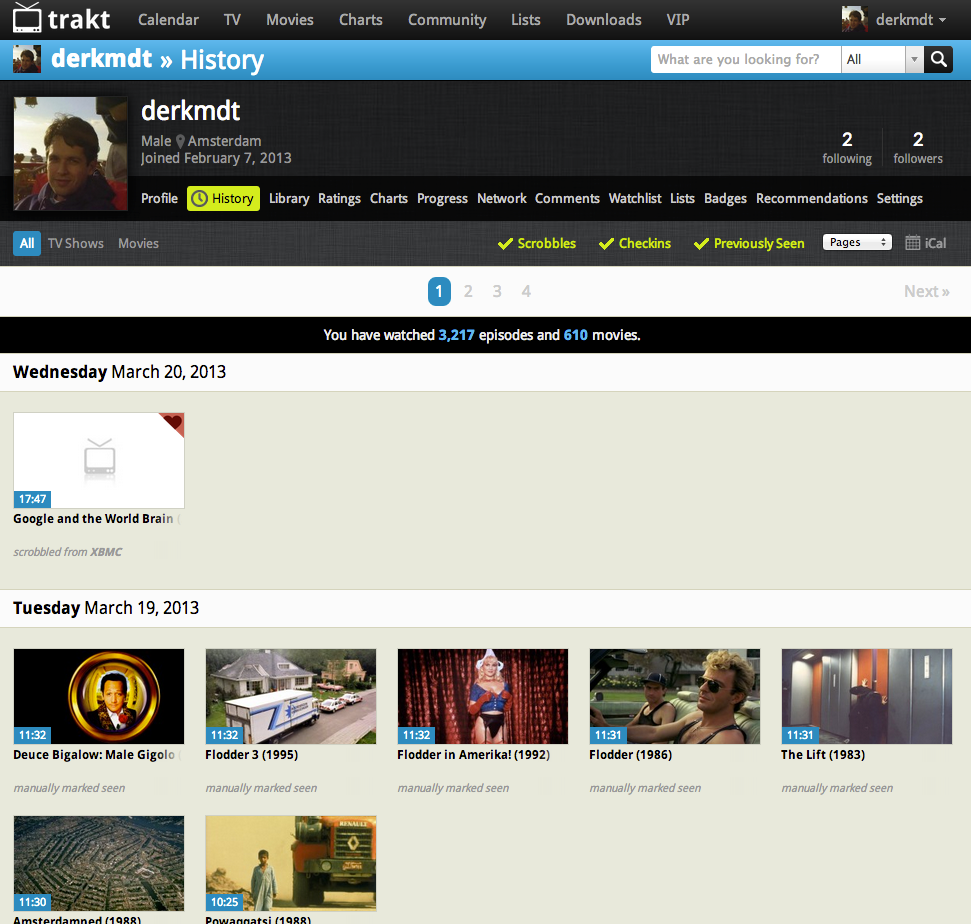Viewport: 971px width, 924px height.
Task: Switch to the Recommendations tab
Action: tap(812, 198)
